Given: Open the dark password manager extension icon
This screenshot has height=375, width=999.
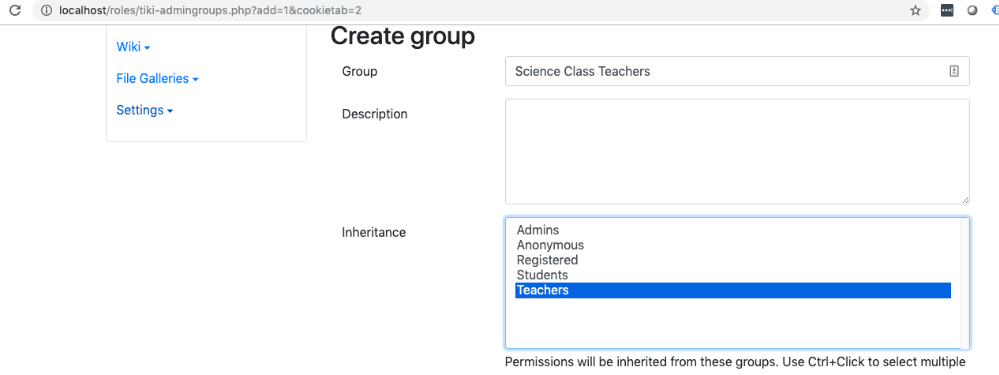Looking at the screenshot, I should [947, 11].
